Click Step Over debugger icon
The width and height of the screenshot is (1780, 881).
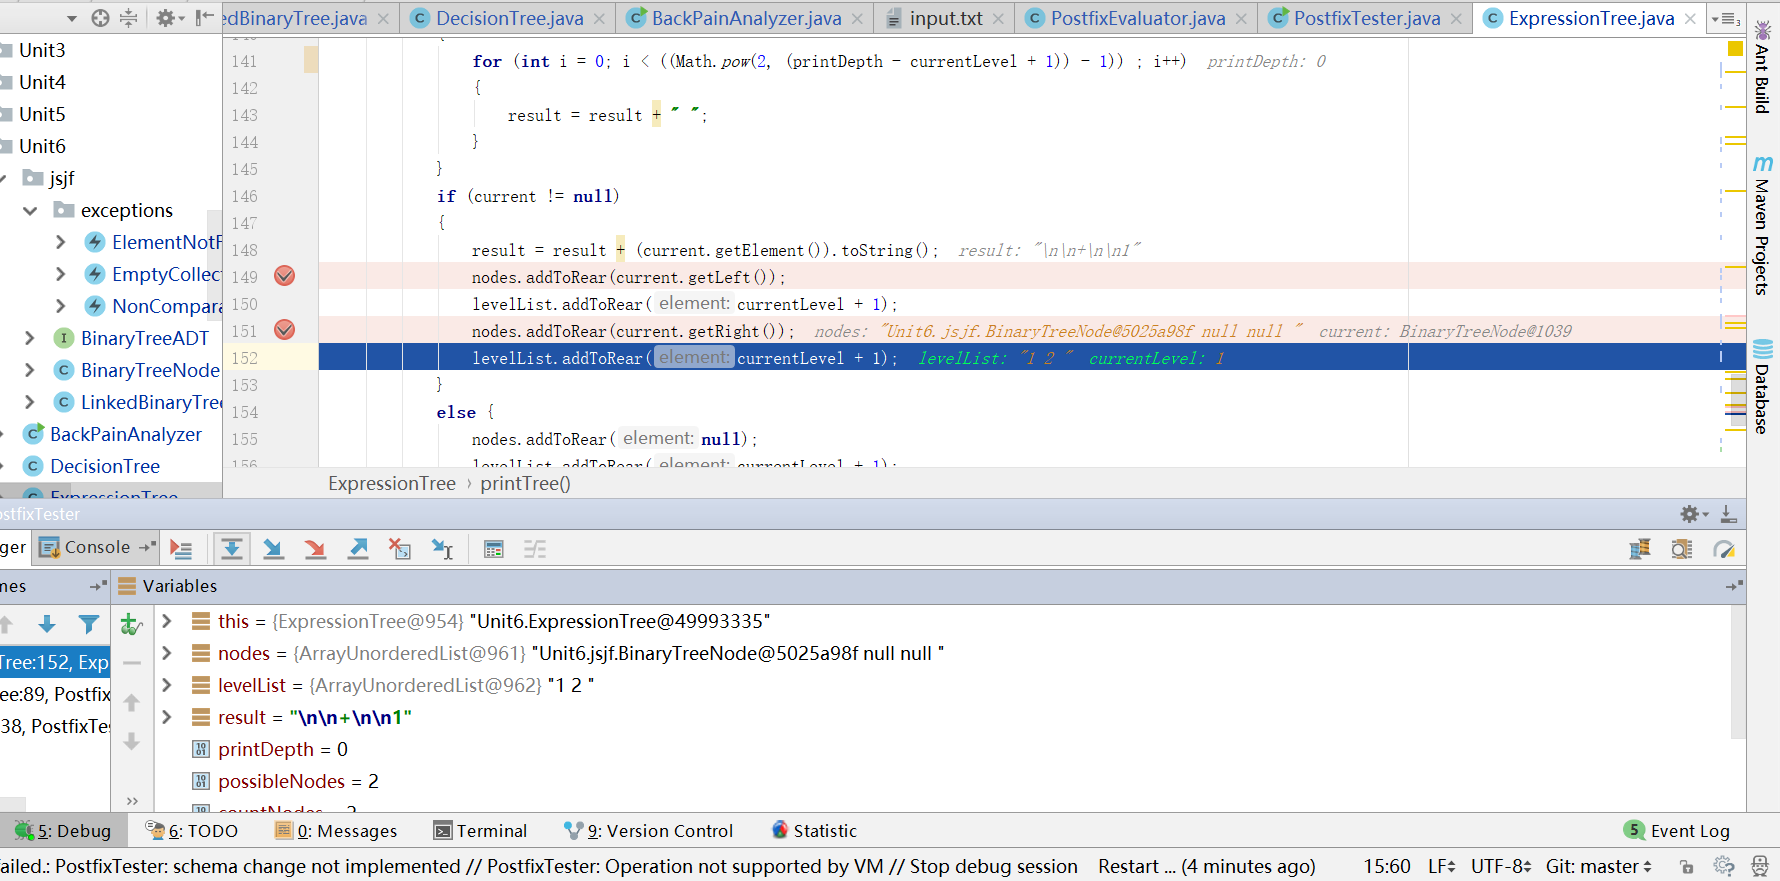tap(231, 548)
